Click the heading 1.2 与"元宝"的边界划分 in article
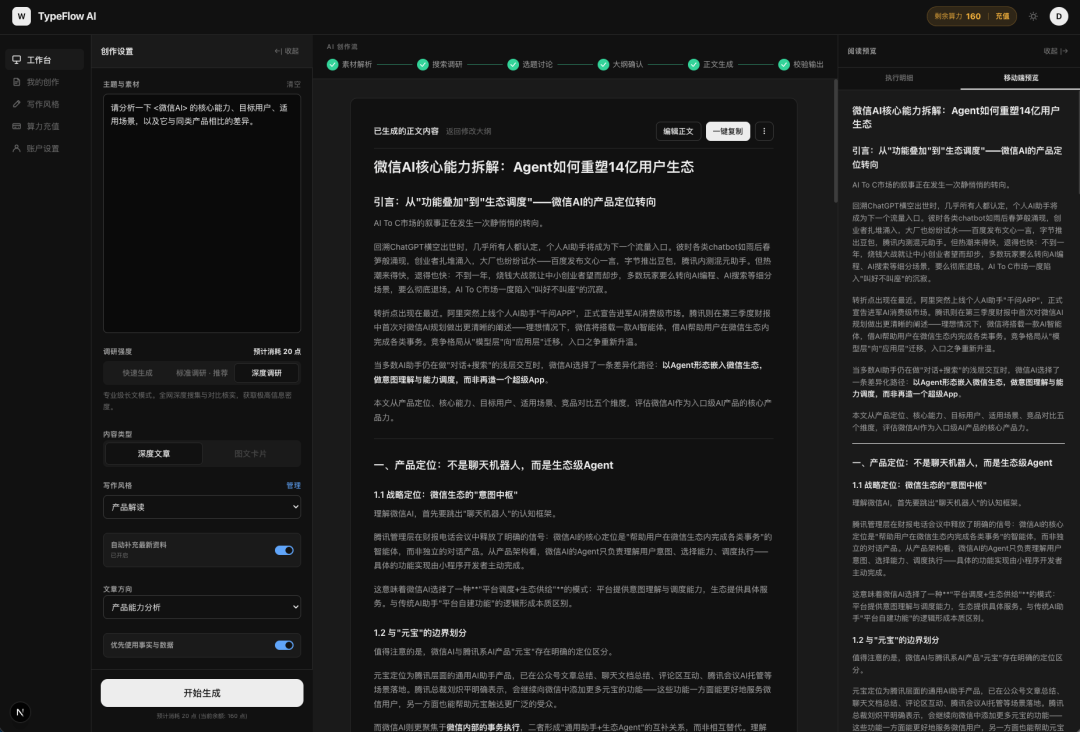This screenshot has width=1080, height=732. (x=419, y=632)
